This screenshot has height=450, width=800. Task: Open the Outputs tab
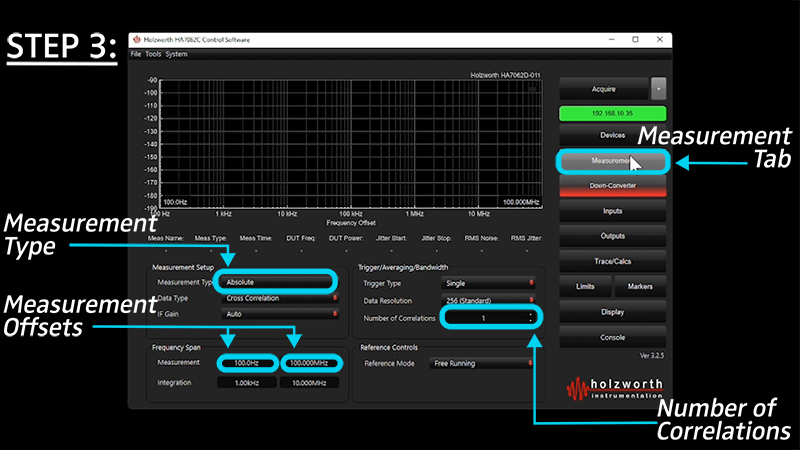click(x=612, y=236)
